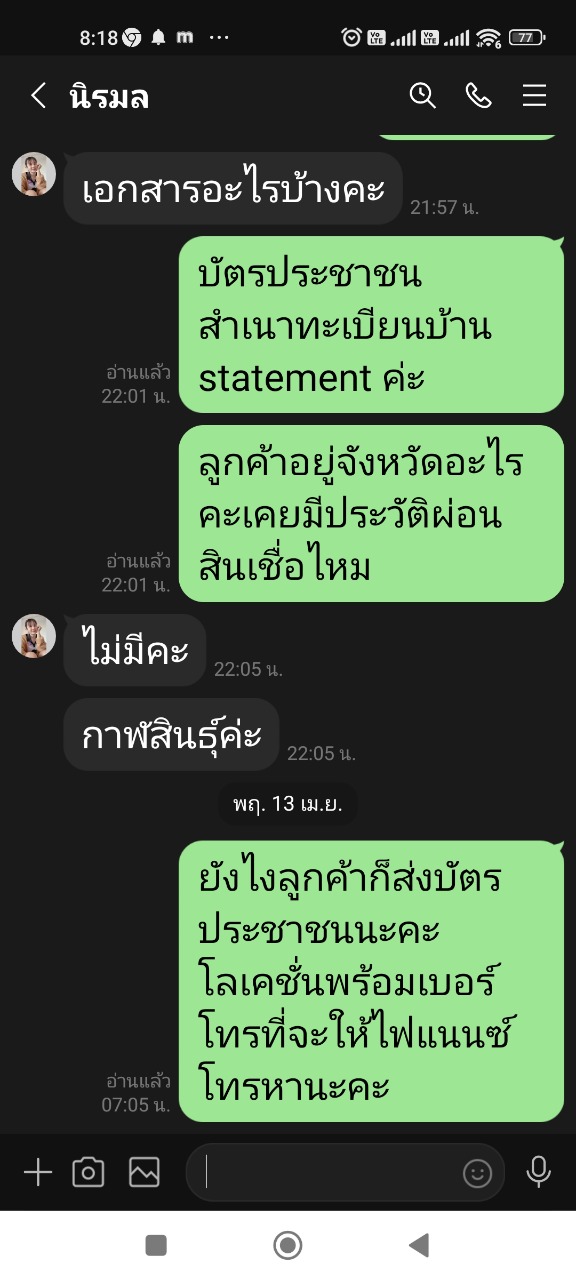Open camera from message bar

pyautogui.click(x=88, y=1172)
